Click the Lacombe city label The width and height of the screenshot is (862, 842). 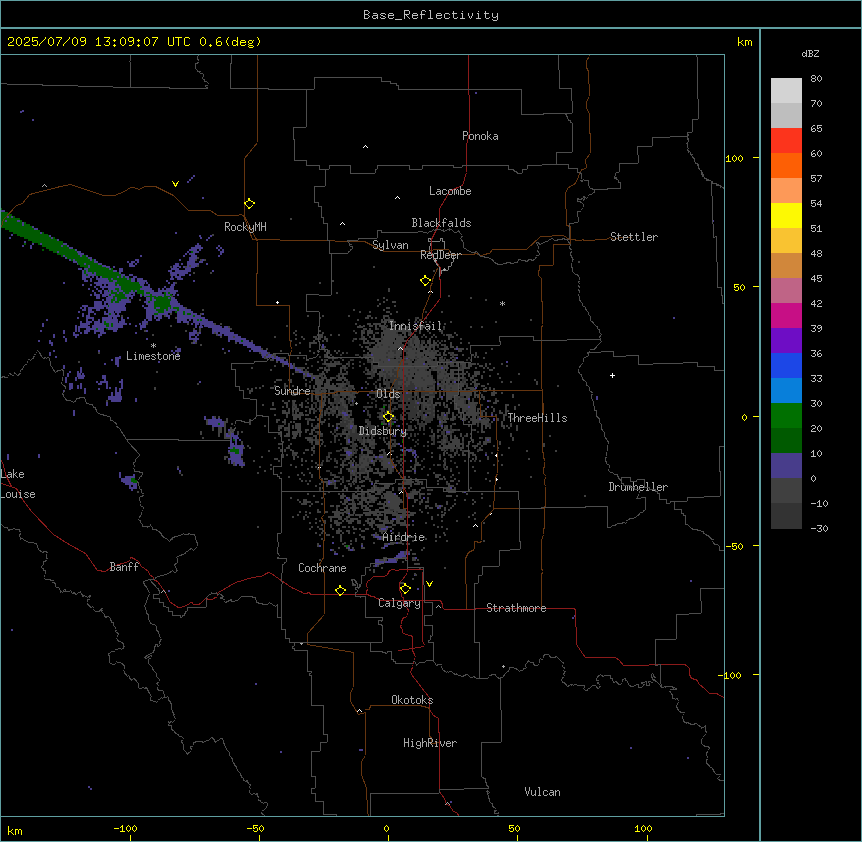[x=450, y=191]
